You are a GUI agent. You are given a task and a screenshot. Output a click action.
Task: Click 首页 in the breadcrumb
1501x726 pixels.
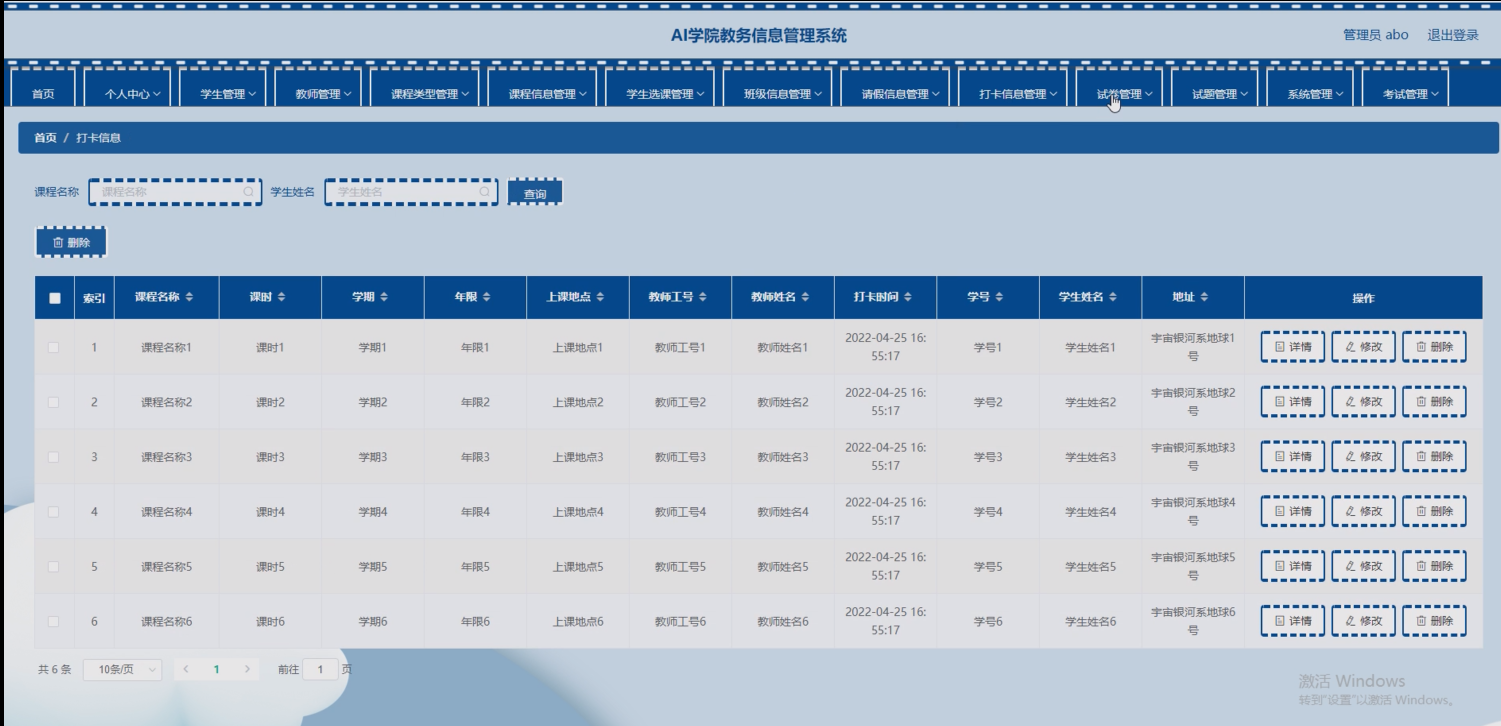[45, 138]
